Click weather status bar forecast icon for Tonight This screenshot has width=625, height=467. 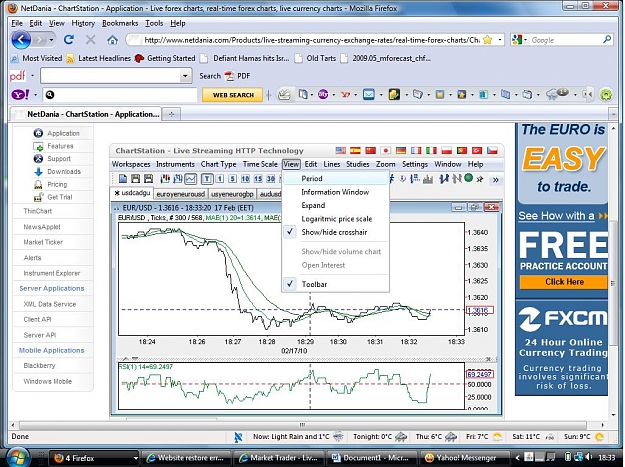401,437
